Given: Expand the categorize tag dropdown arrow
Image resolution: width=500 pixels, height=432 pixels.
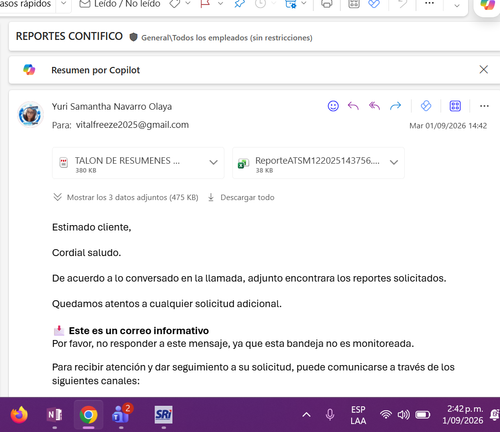Looking at the screenshot, I should coord(188,4).
